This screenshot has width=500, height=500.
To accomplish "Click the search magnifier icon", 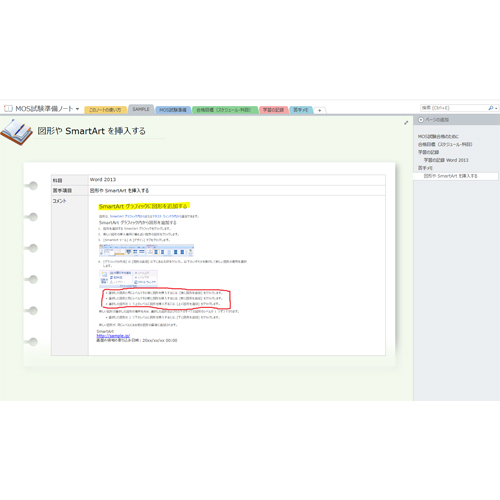I will 491,108.
